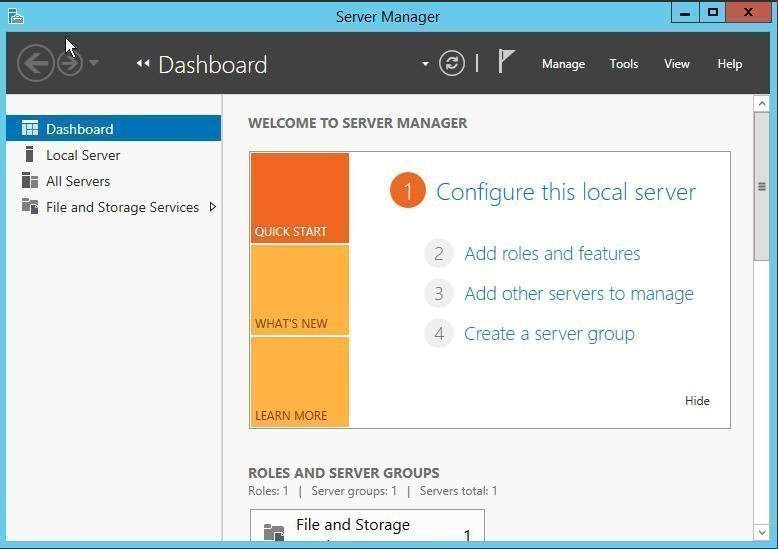Viewport: 778px width, 549px height.
Task: Click the vertical scrollbar thumb
Action: [762, 187]
